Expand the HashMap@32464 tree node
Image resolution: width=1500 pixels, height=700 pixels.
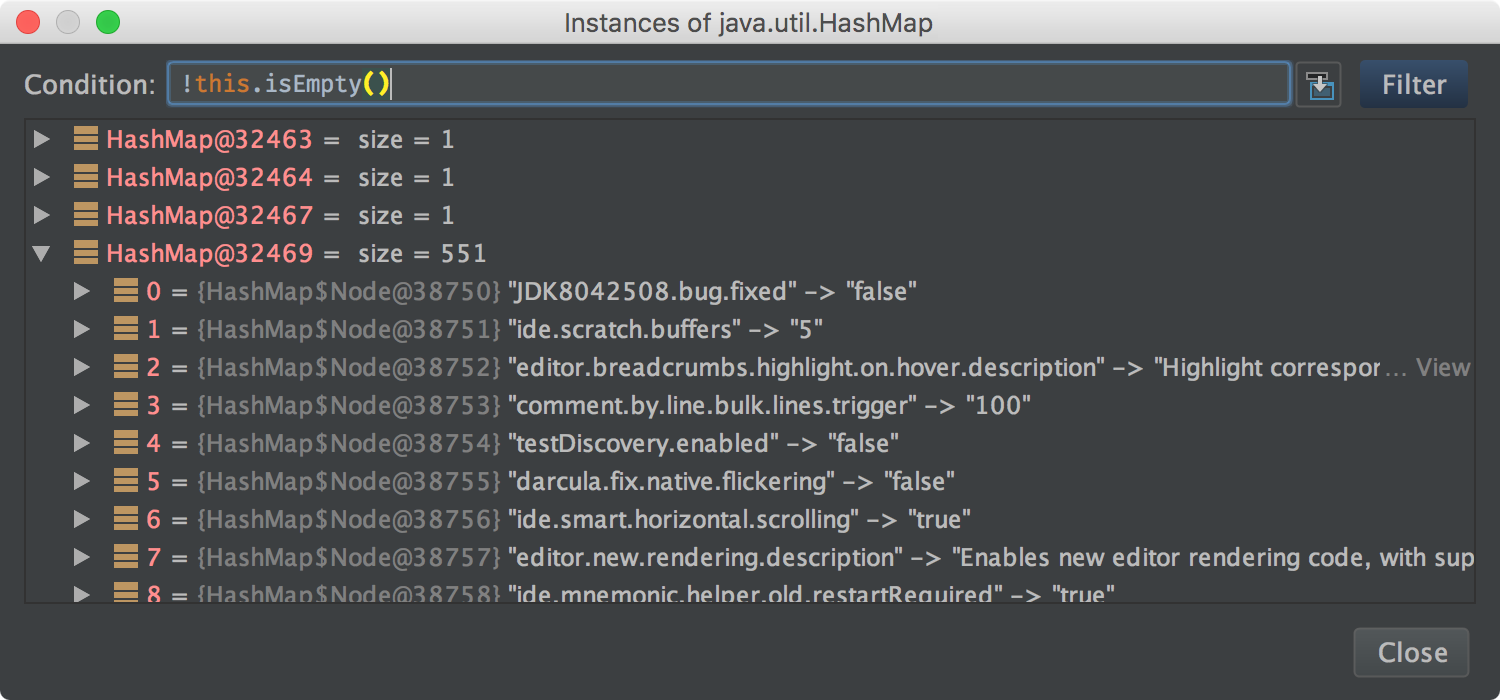(41, 178)
